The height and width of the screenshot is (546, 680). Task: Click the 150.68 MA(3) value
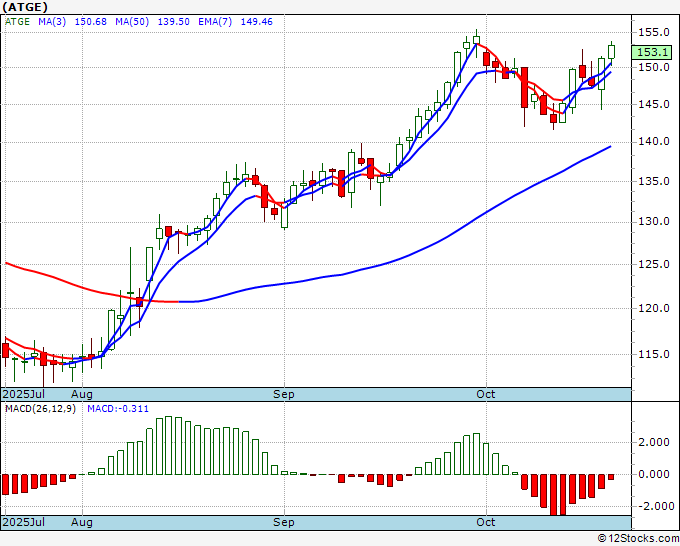pyautogui.click(x=91, y=22)
